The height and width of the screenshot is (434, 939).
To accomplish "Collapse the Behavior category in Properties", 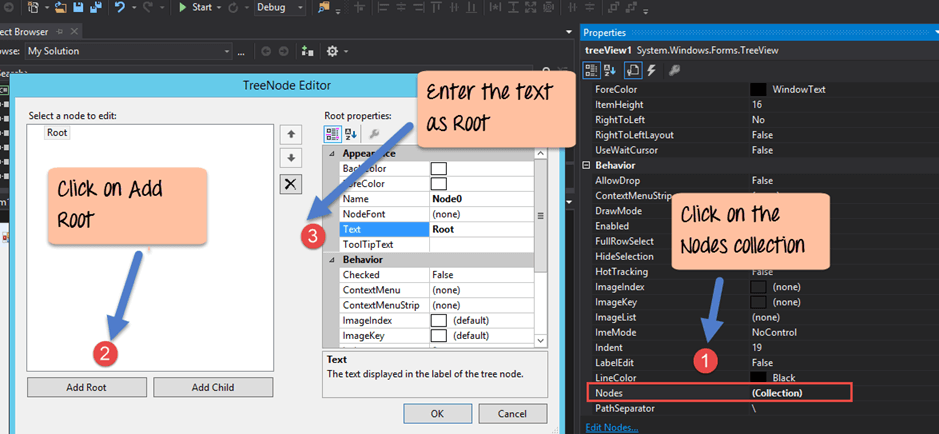I will click(x=586, y=165).
